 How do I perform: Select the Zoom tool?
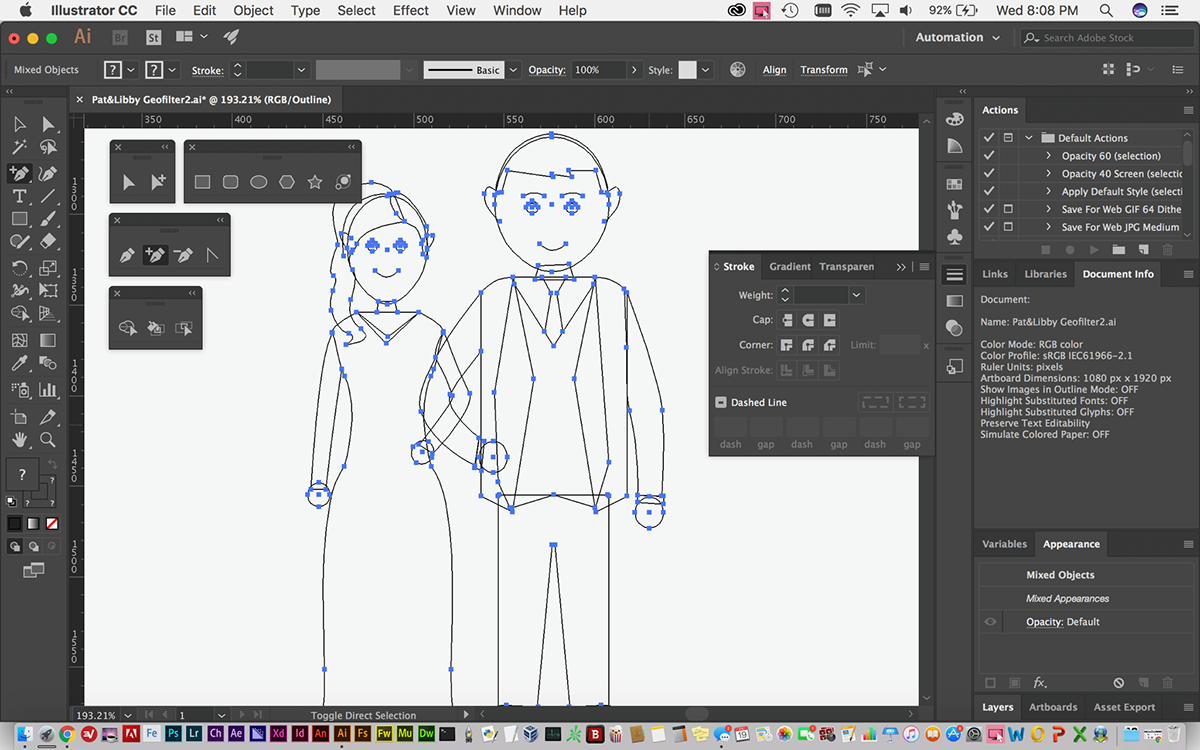pyautogui.click(x=48, y=439)
